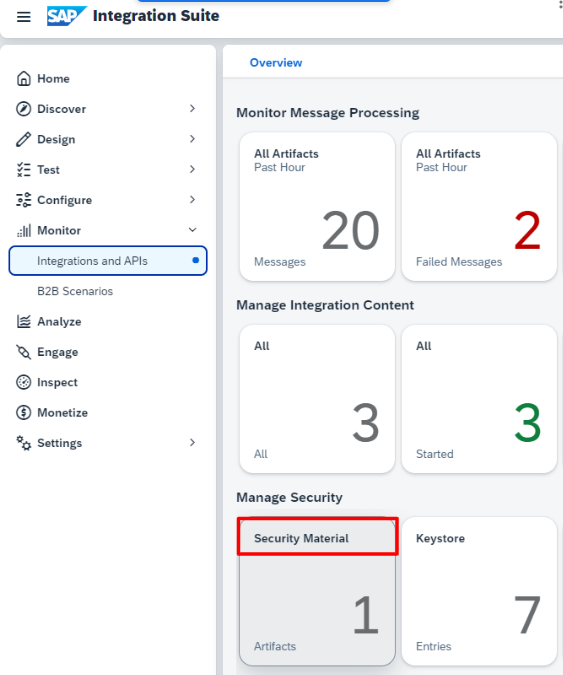Screen dimensions: 563x675
Task: Click the SAP logo
Action: (66, 16)
